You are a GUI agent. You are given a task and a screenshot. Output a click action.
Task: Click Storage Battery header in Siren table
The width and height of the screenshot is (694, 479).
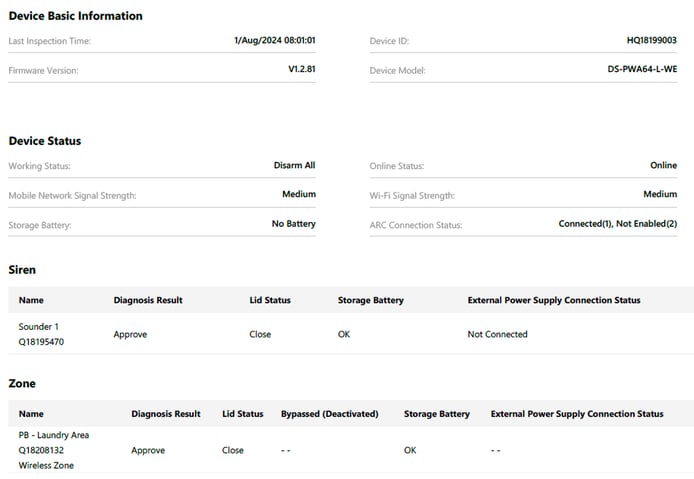click(371, 300)
